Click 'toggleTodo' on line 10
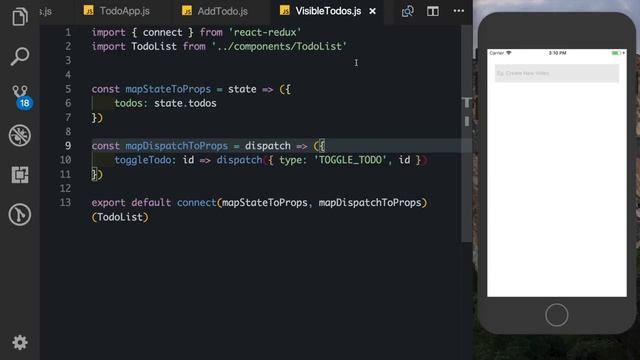 coord(142,160)
